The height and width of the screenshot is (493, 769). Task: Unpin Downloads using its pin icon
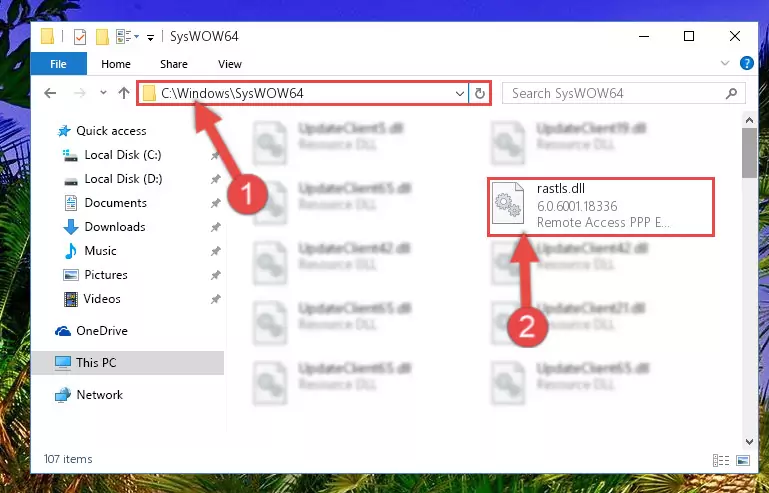click(x=215, y=227)
